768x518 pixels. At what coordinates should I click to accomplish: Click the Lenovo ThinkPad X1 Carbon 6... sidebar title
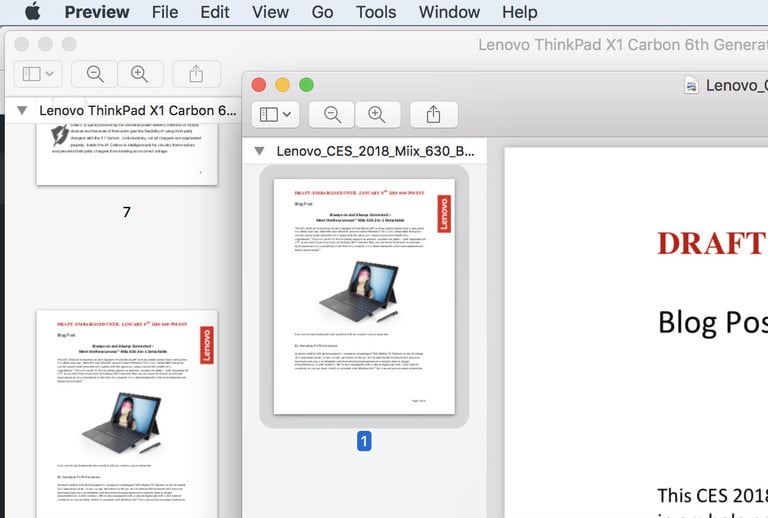point(138,111)
